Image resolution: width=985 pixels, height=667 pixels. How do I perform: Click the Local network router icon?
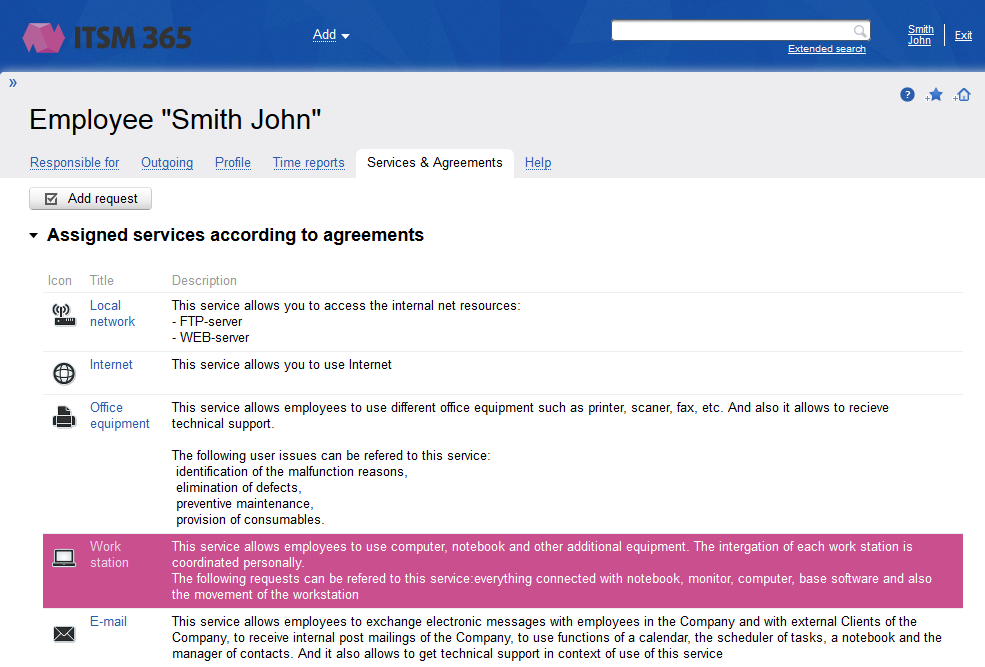point(64,316)
